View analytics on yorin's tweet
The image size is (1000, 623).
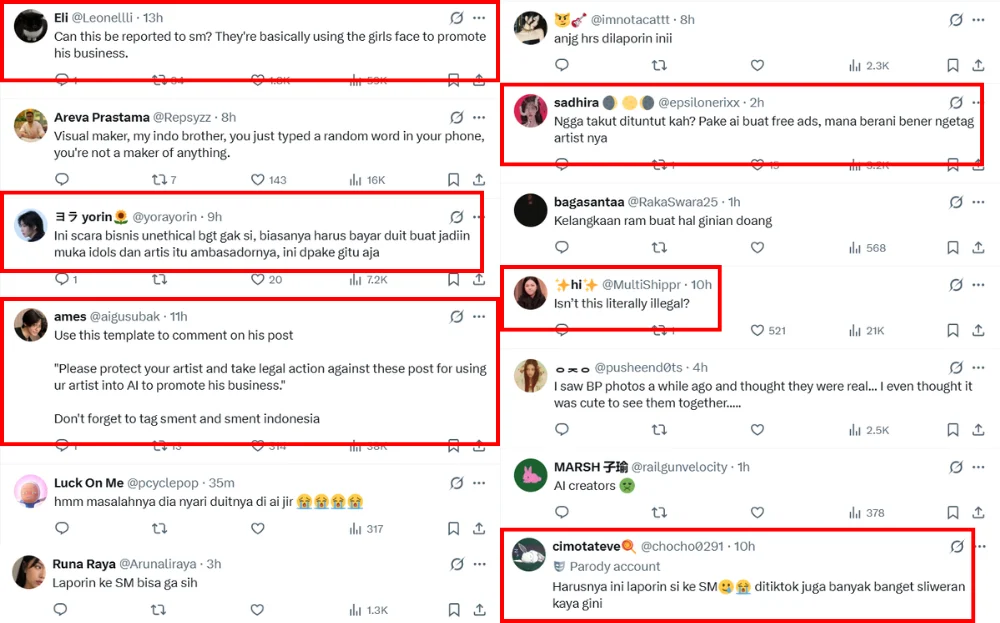click(355, 280)
